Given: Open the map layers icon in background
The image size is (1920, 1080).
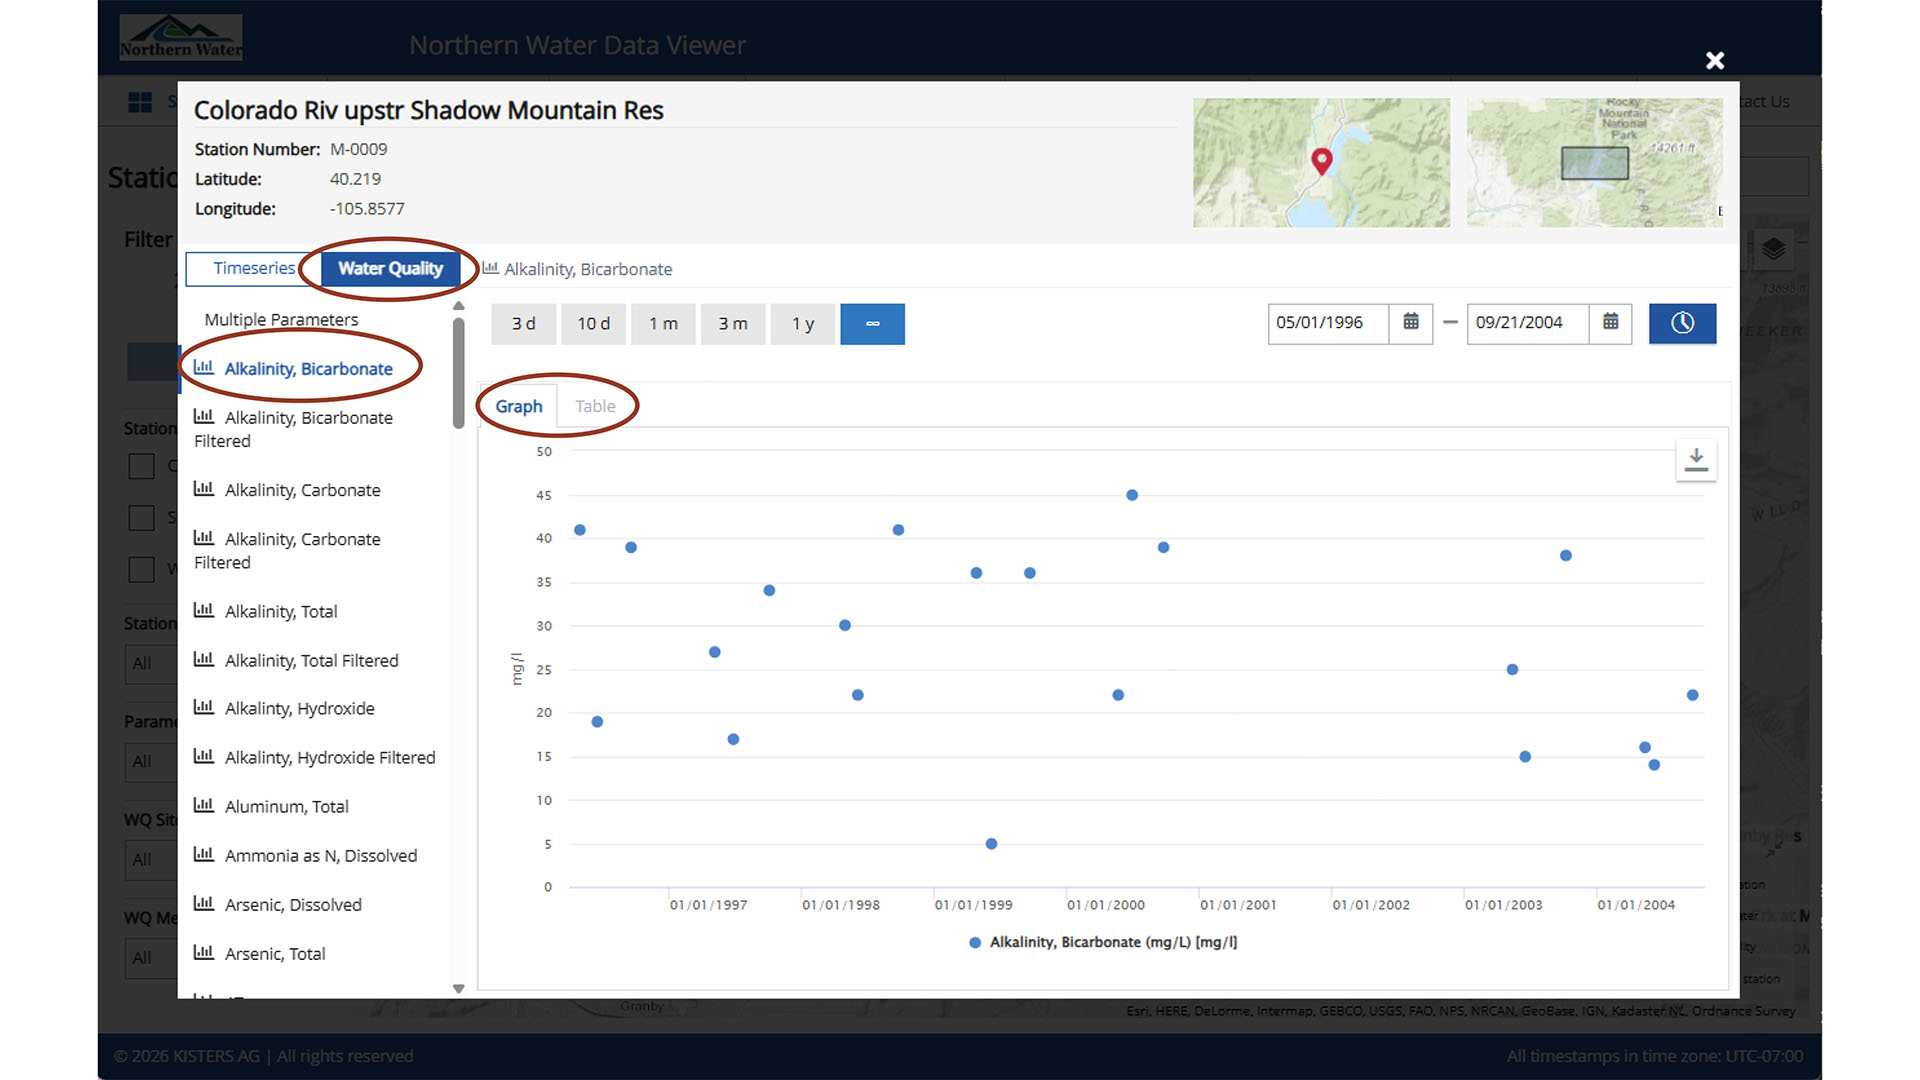Looking at the screenshot, I should click(1774, 248).
